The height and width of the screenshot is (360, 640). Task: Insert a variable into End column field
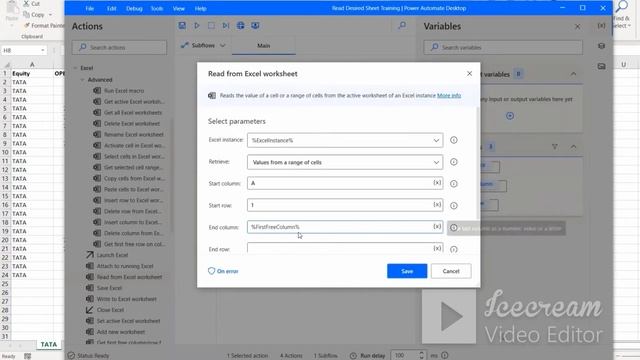tap(437, 227)
